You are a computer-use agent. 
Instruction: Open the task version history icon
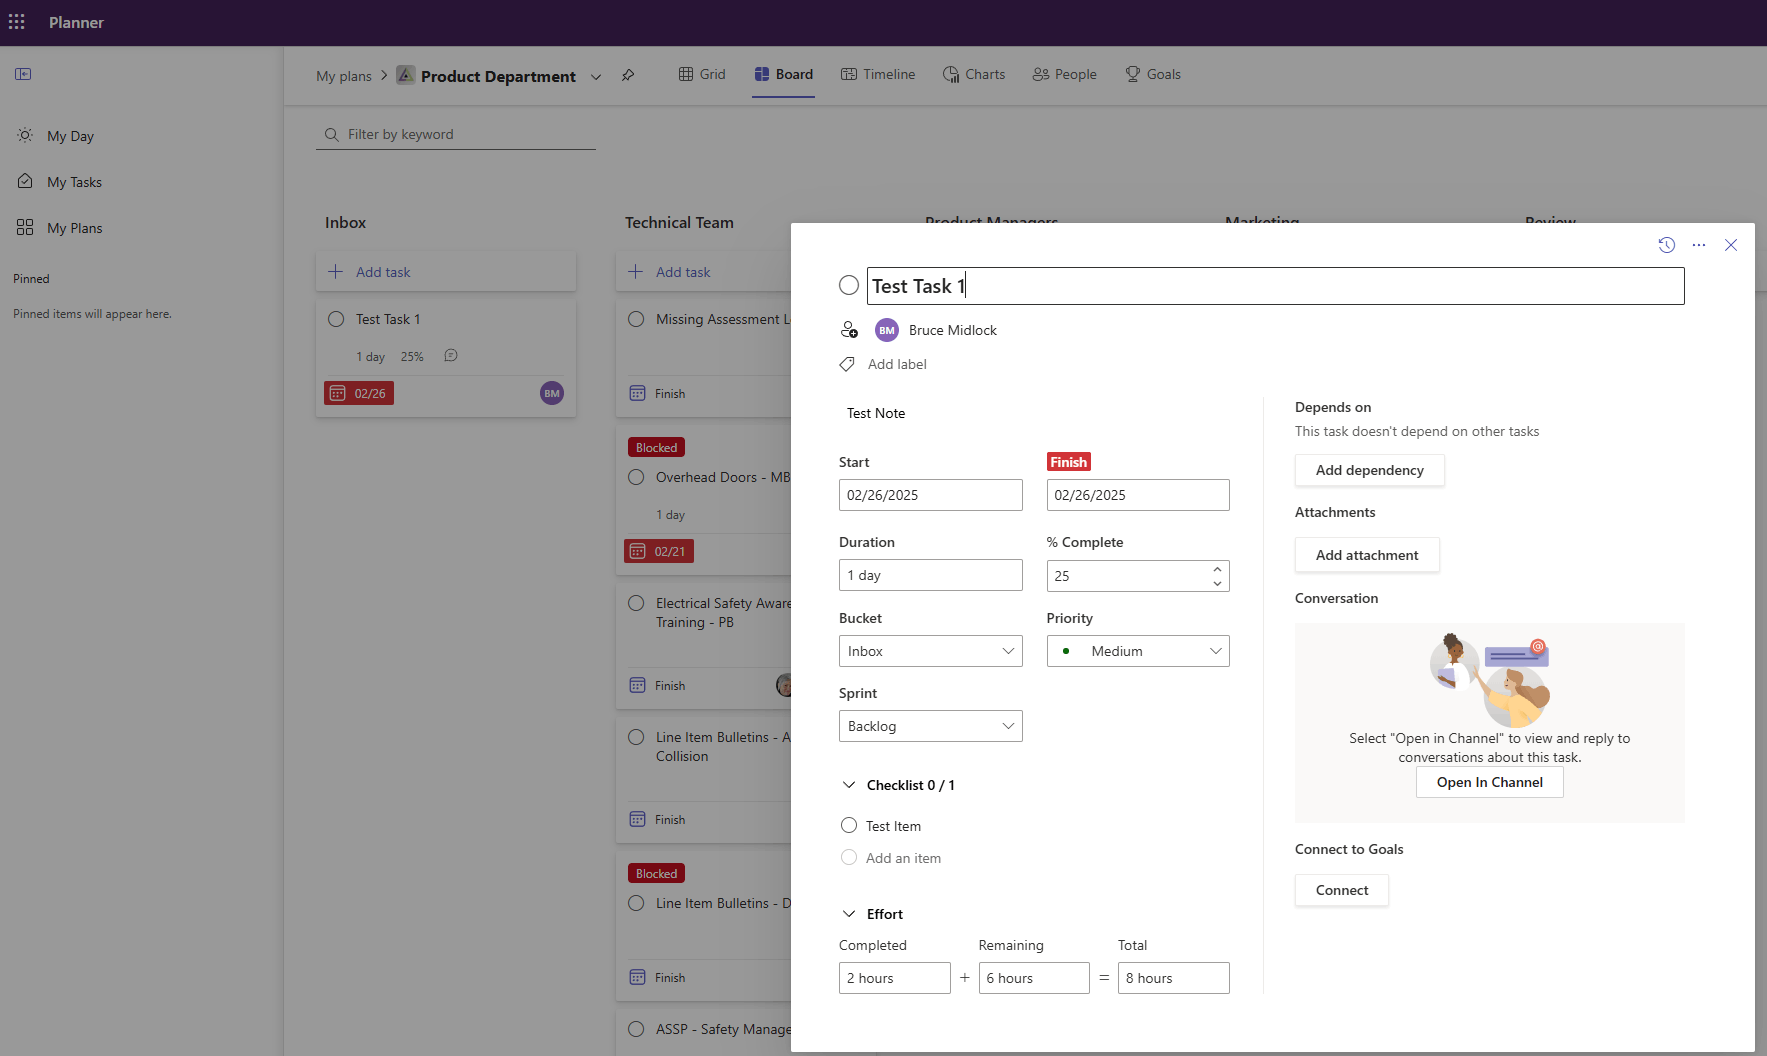[1666, 245]
